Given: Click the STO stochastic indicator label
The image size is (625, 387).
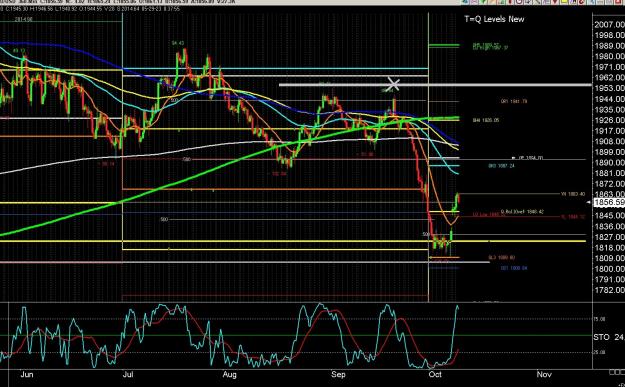Looking at the screenshot, I should (x=601, y=337).
